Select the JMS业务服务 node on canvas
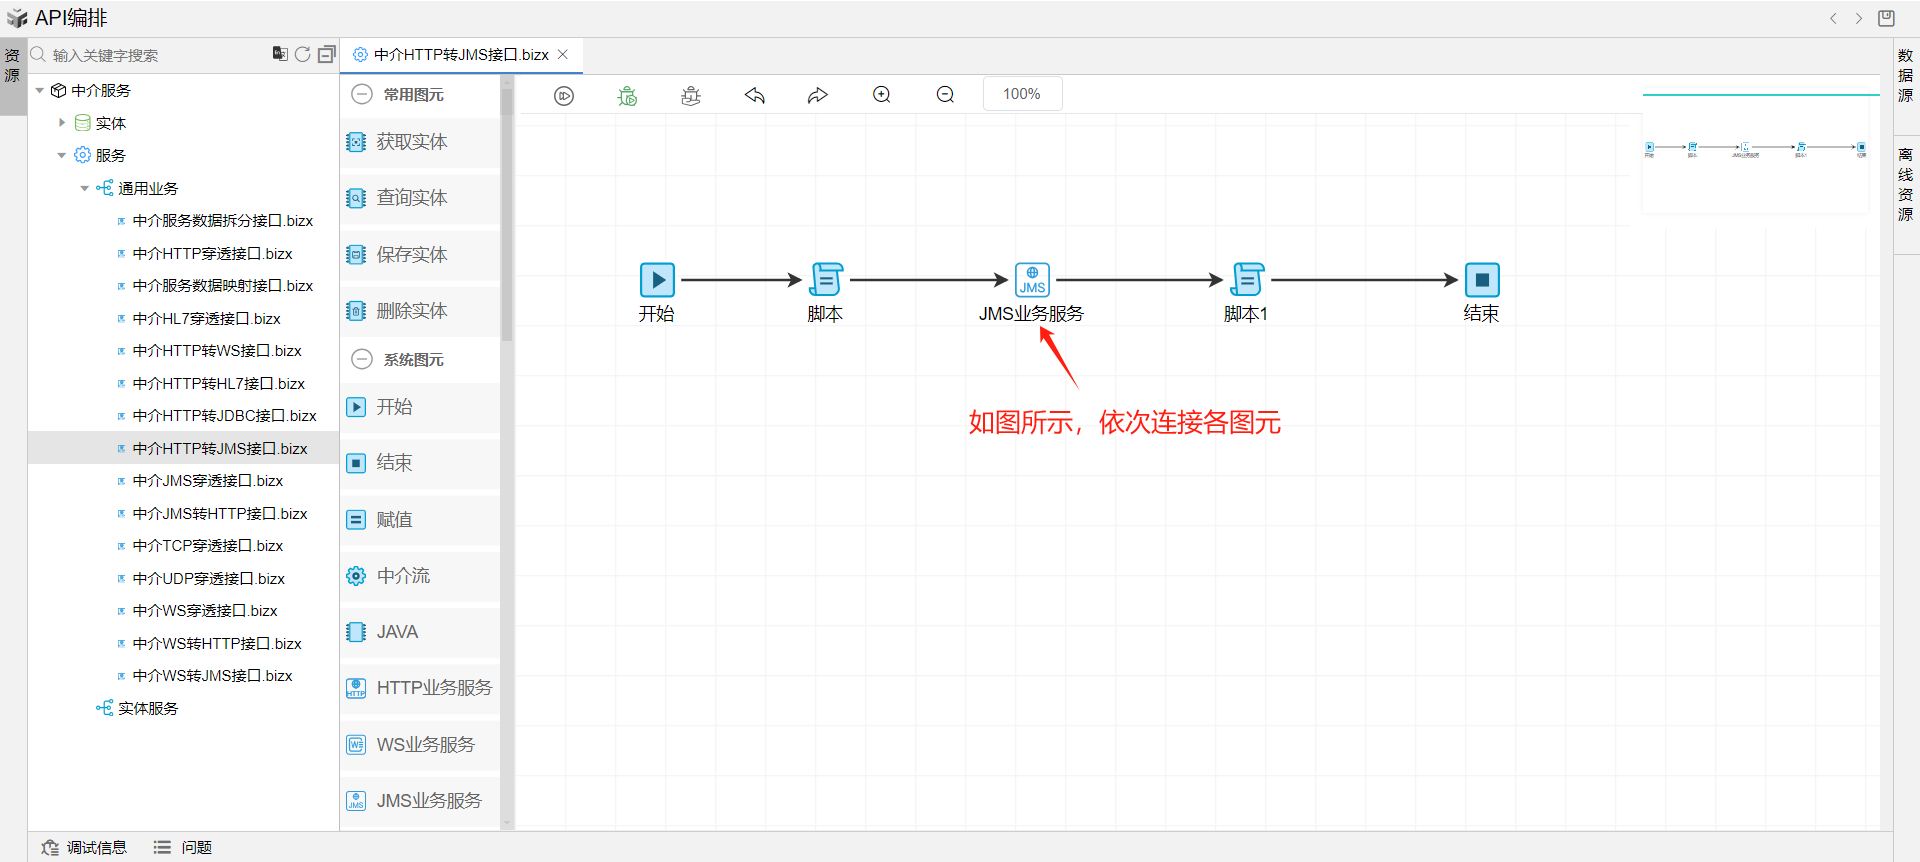 coord(1032,280)
